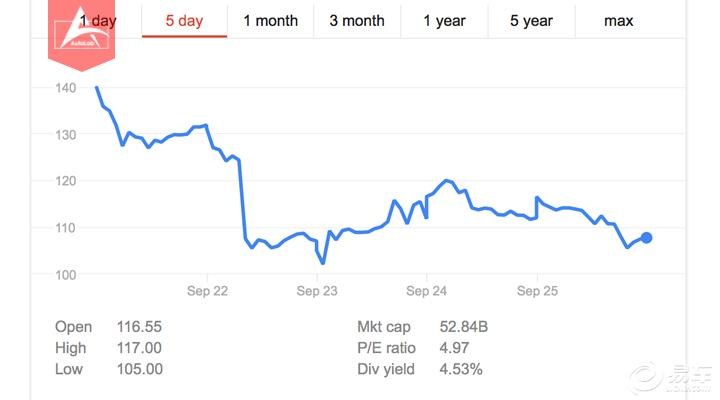This screenshot has height=400, width=720.
Task: Select the 5 year range tab
Action: pyautogui.click(x=531, y=21)
